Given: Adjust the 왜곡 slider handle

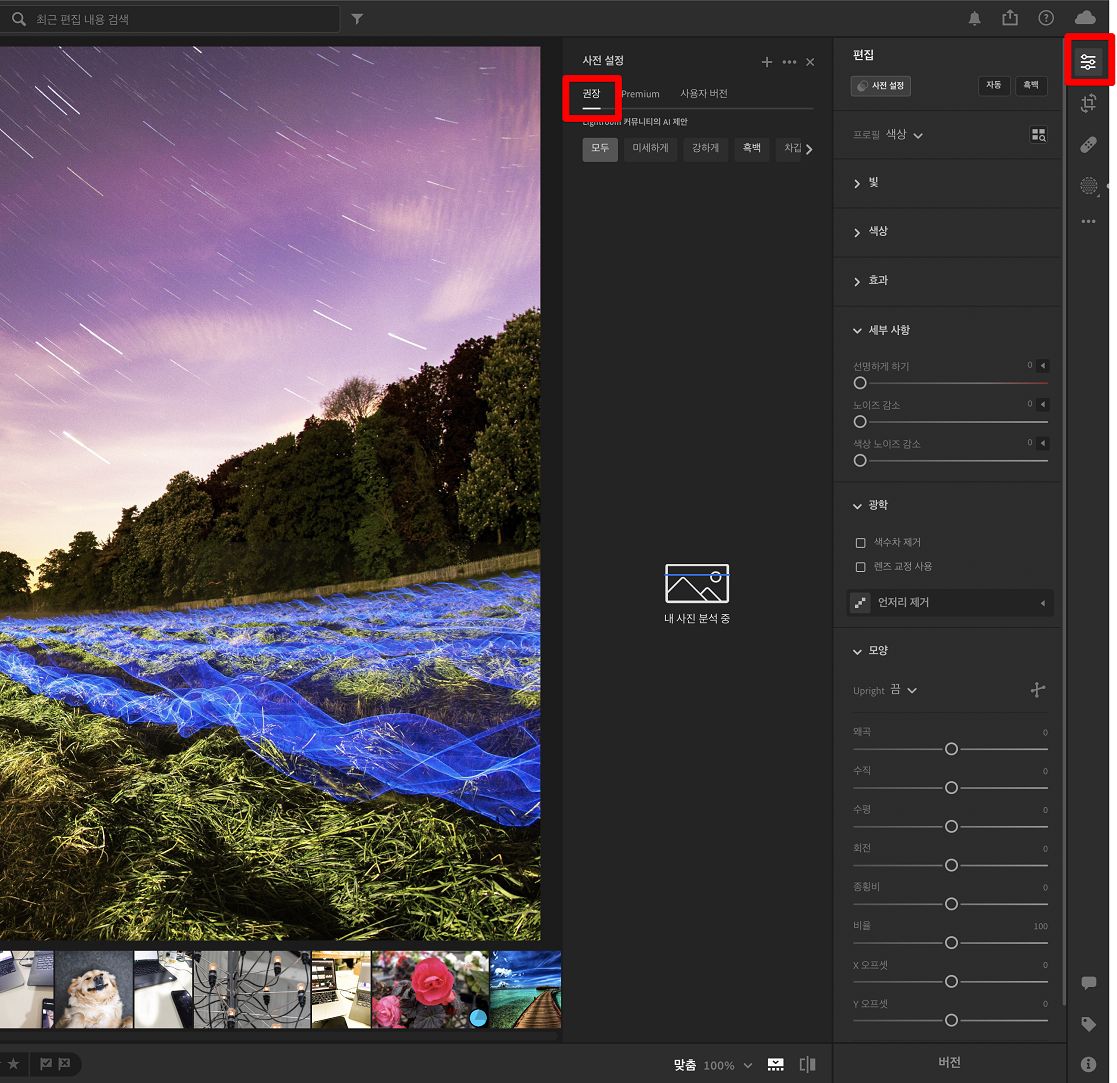Looking at the screenshot, I should click(951, 749).
